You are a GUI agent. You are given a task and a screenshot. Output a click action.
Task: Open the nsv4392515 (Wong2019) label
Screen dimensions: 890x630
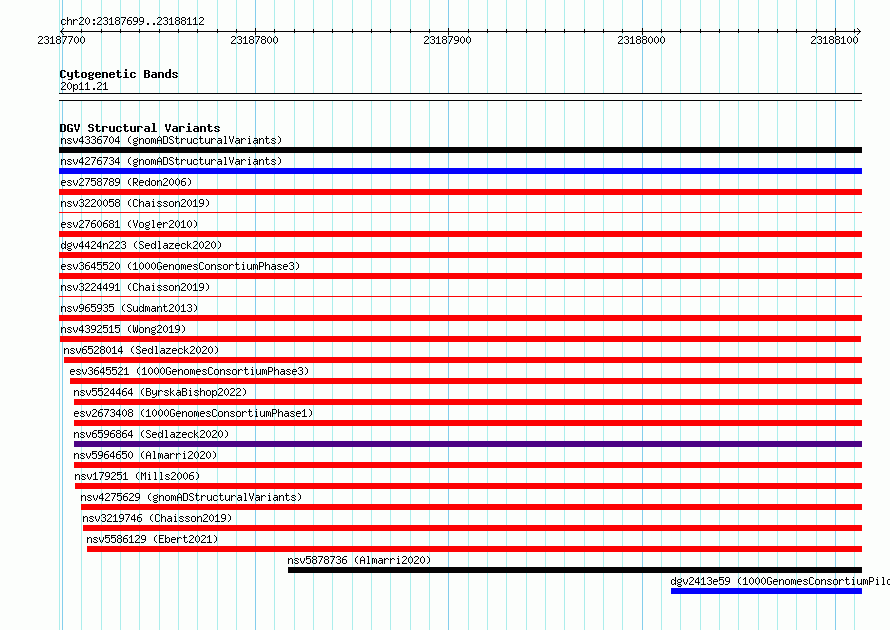[x=123, y=329]
